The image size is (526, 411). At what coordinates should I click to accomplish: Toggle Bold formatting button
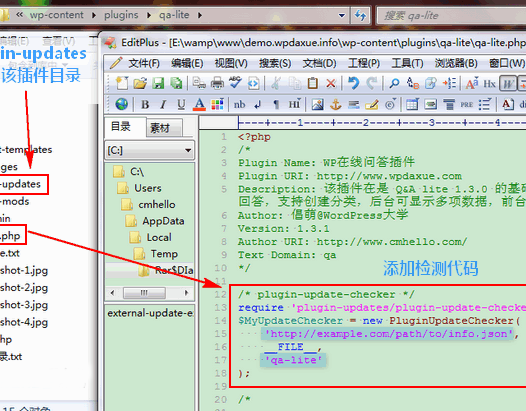pos(145,105)
